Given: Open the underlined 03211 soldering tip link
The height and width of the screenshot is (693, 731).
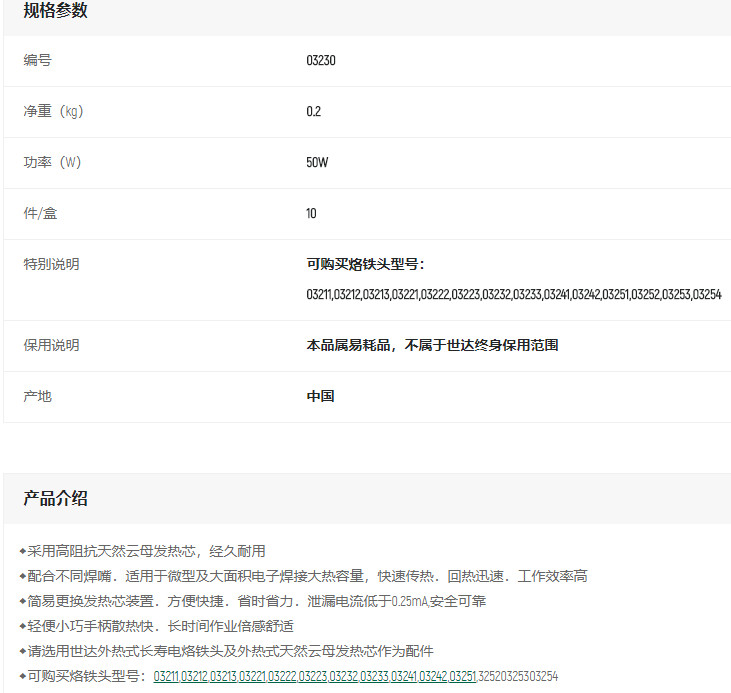Looking at the screenshot, I should click(x=167, y=677).
